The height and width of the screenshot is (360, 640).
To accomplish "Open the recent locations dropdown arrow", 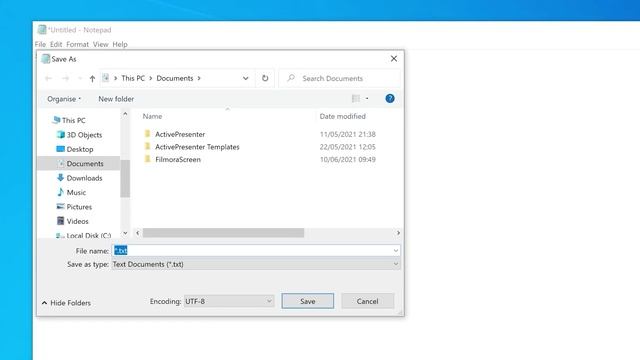I will (80, 78).
